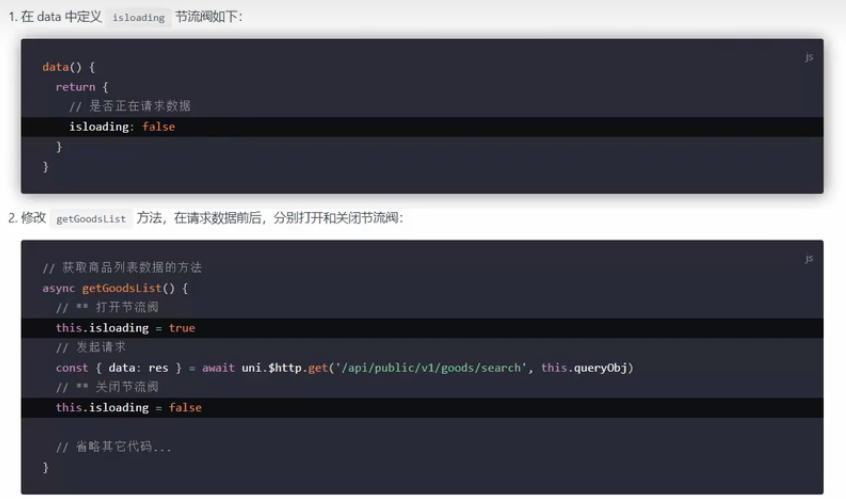The height and width of the screenshot is (499, 846).
Task: Click the highlighted line 'isloading: false'
Action: click(x=422, y=127)
